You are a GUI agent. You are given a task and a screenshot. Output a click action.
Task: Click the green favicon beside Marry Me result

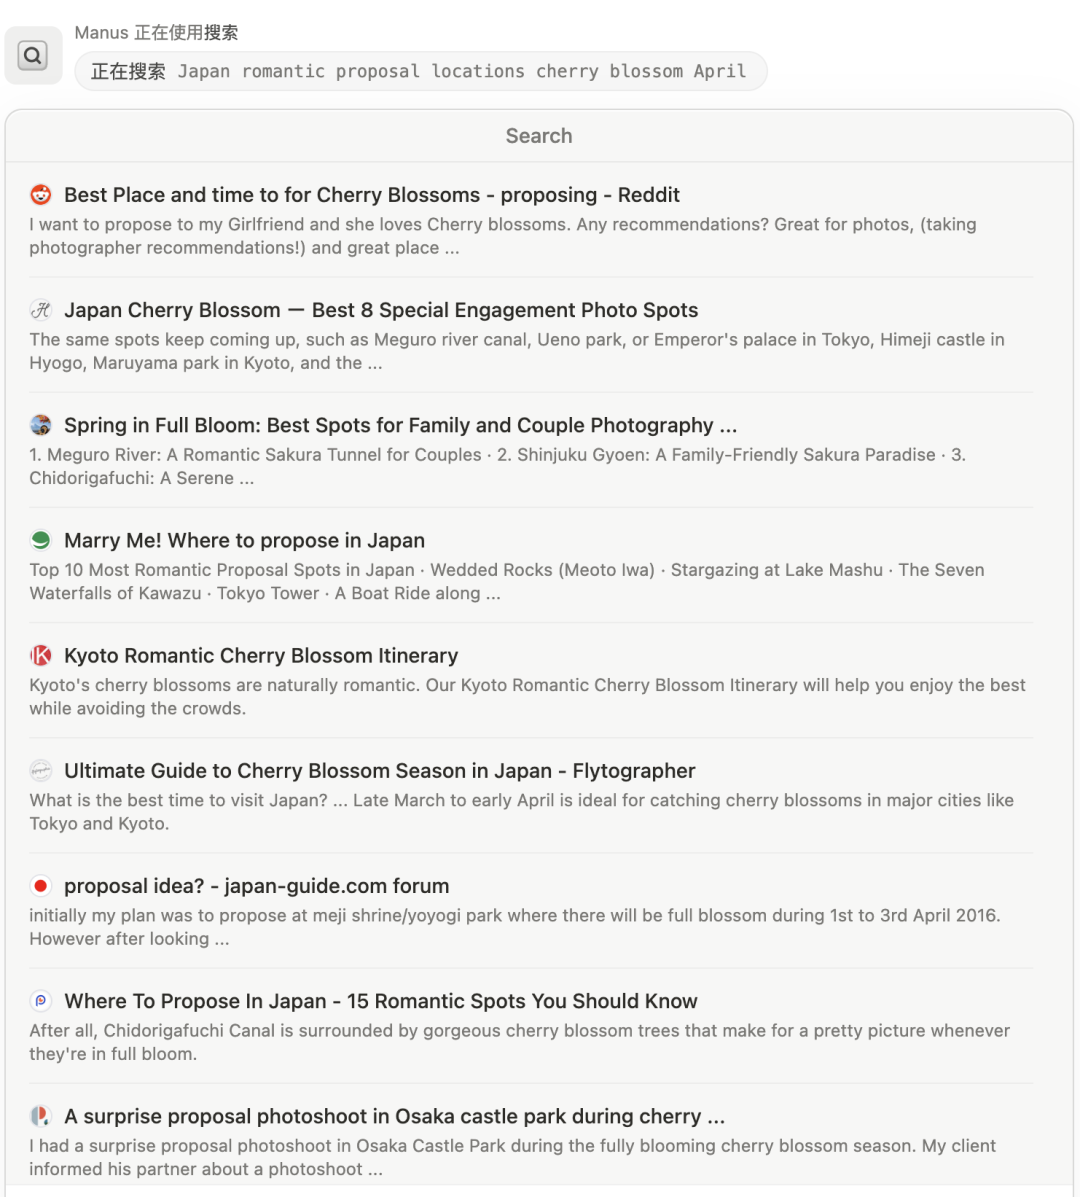[x=40, y=540]
